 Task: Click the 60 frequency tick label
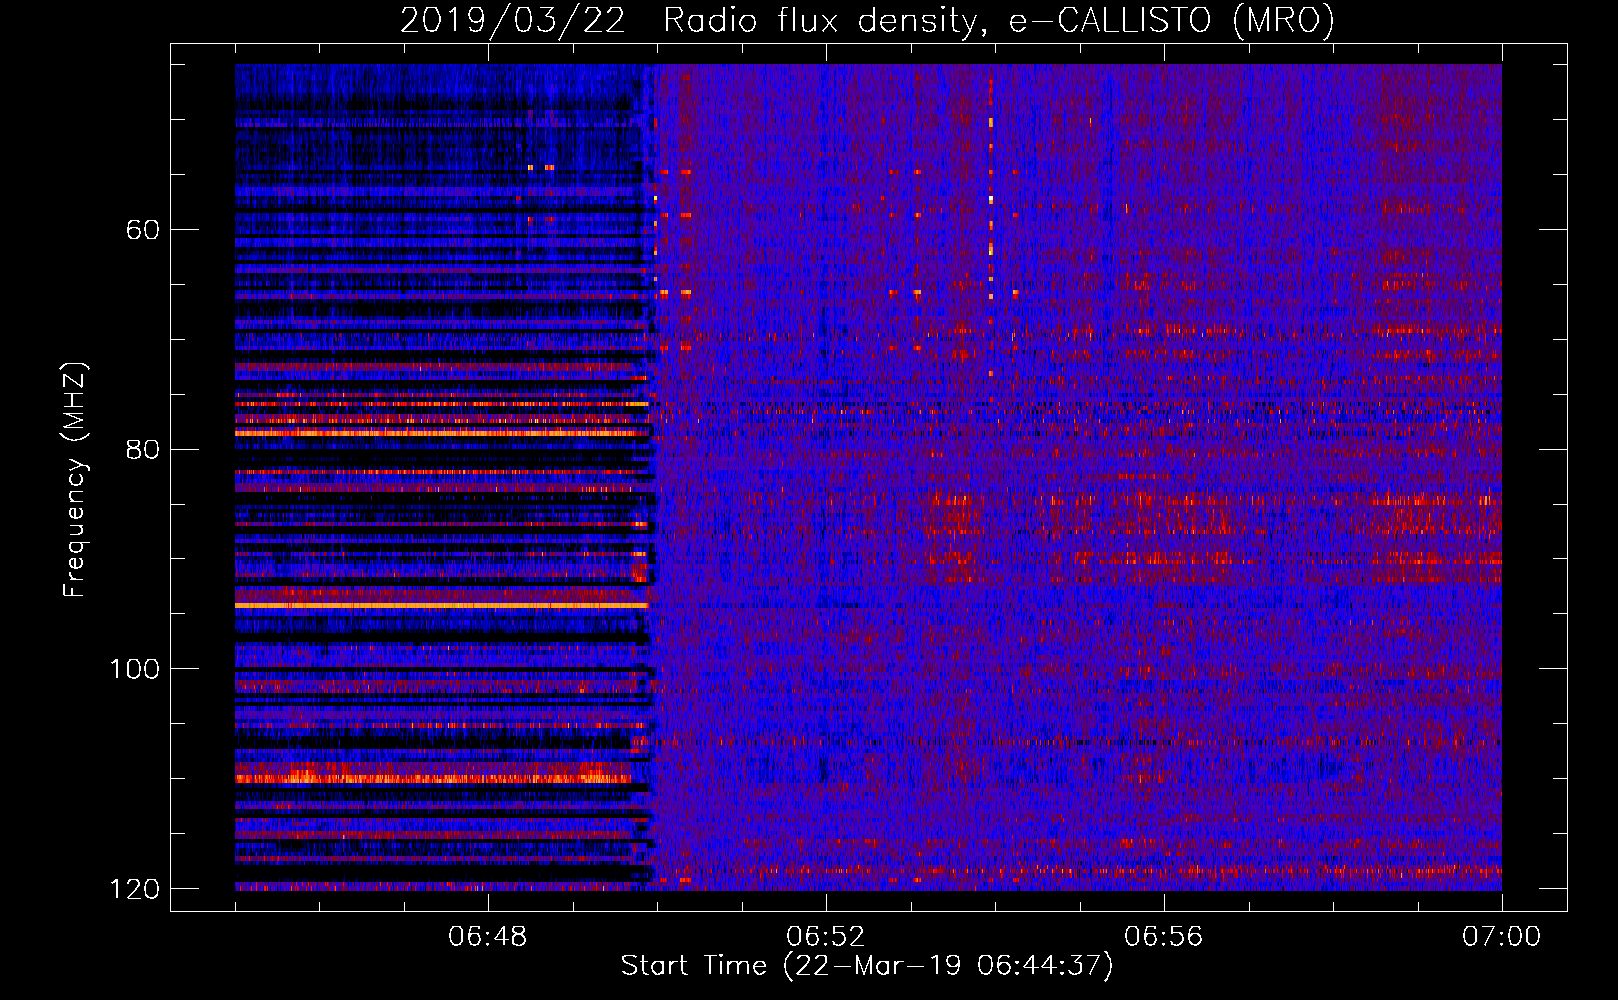(143, 230)
